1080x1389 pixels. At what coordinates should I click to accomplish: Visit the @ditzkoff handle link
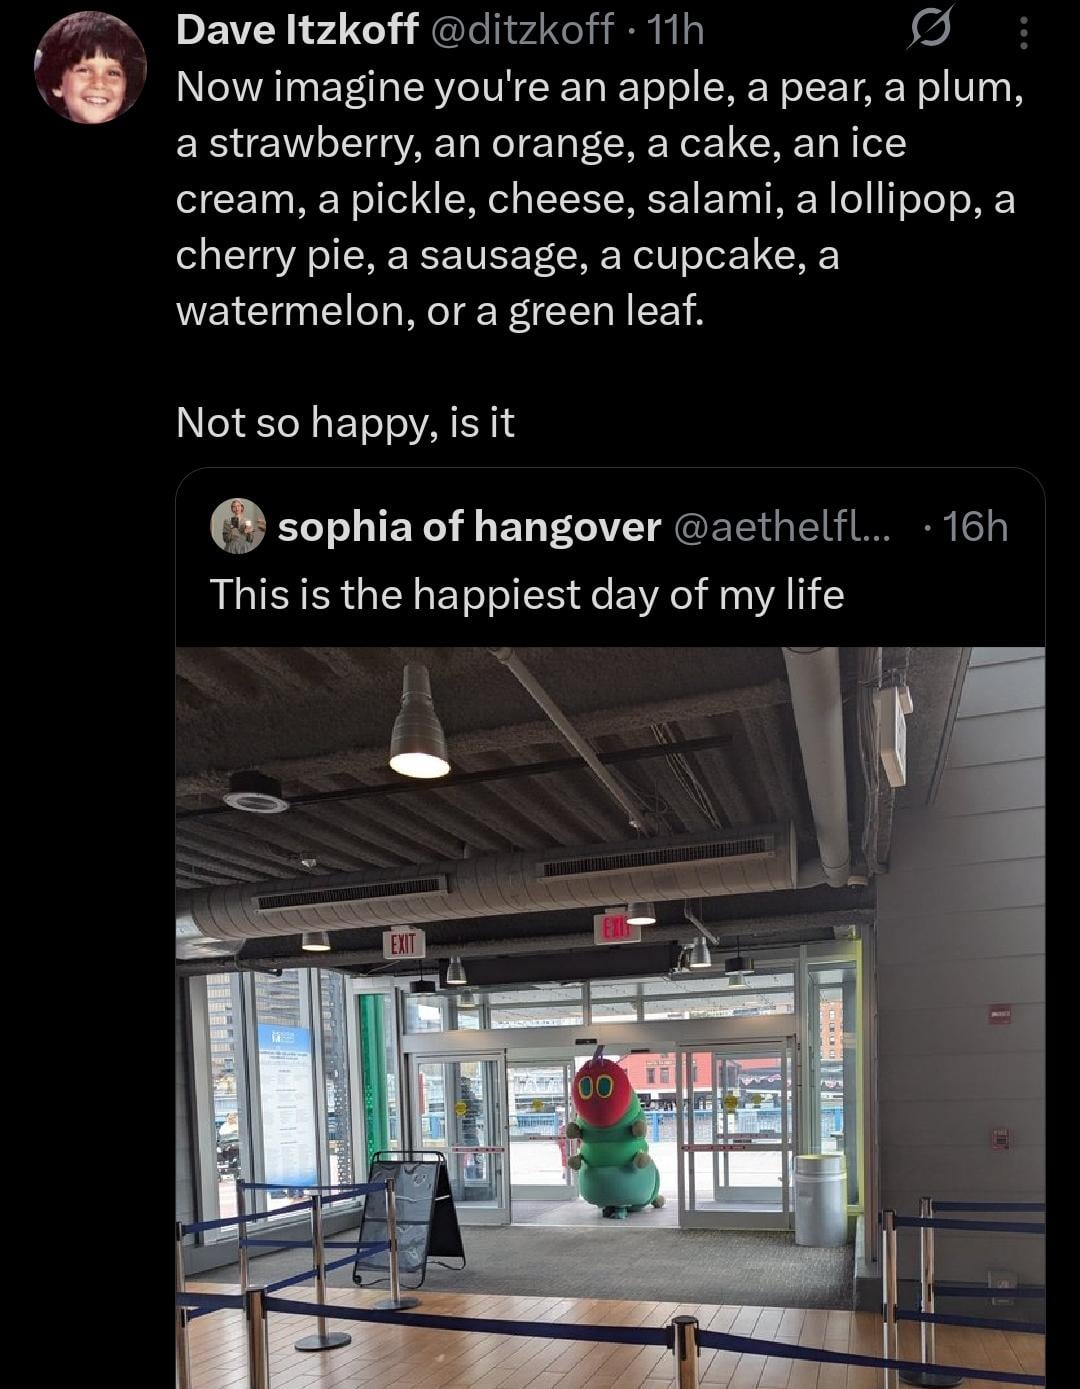pos(522,32)
